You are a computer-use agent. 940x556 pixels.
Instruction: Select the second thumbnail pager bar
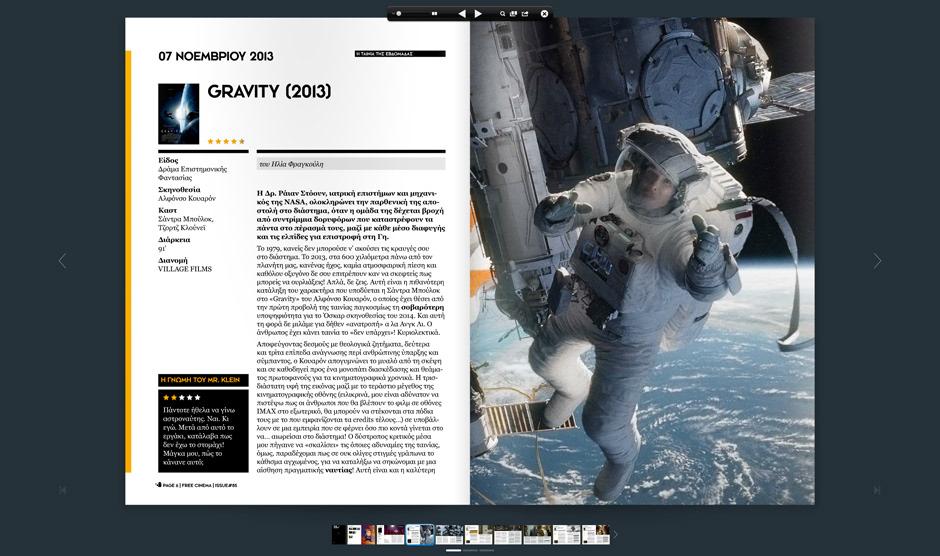click(470, 551)
